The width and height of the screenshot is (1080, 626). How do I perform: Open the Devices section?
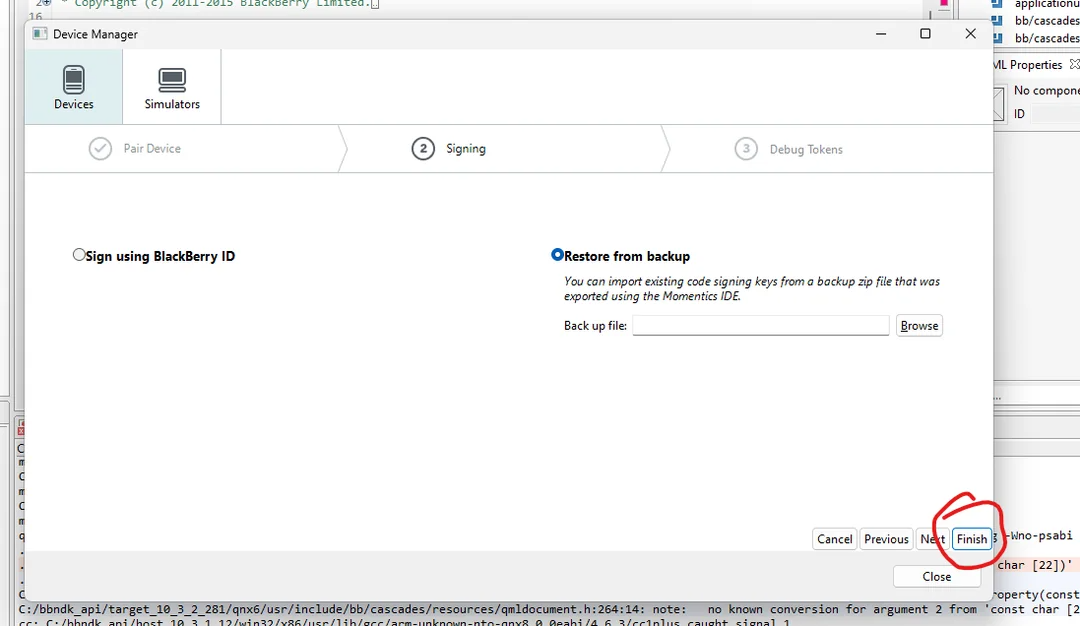(x=74, y=87)
